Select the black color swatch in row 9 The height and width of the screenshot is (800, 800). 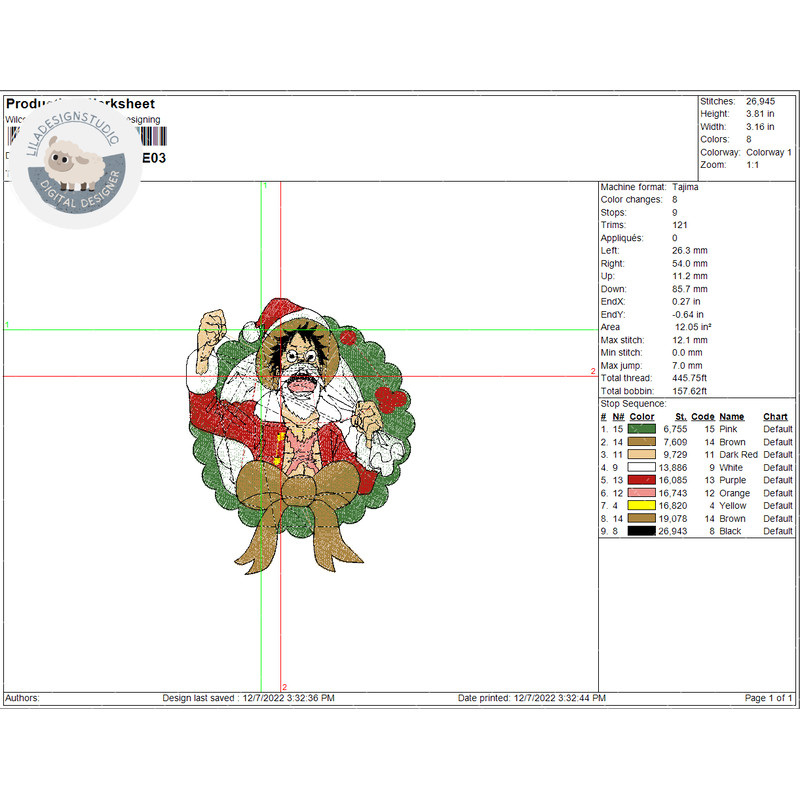641,532
